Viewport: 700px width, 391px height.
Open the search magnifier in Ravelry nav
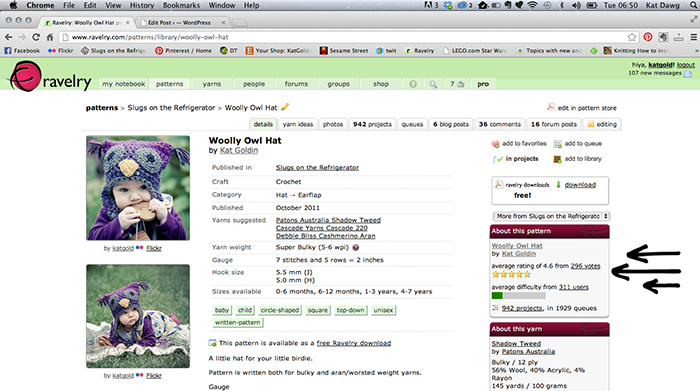coord(433,84)
